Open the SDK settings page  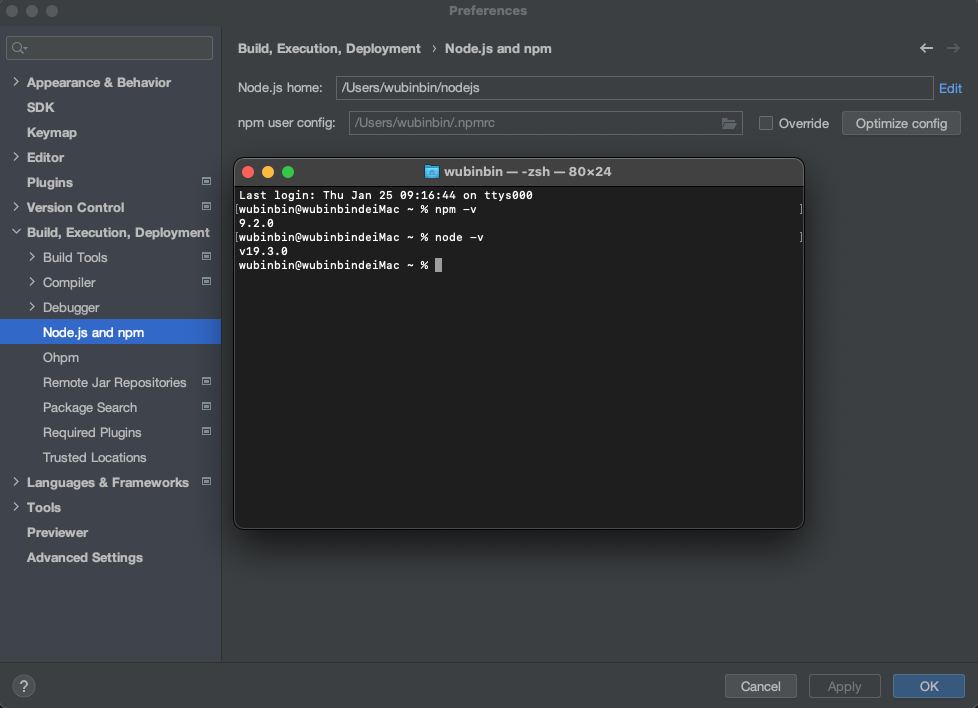(x=41, y=107)
